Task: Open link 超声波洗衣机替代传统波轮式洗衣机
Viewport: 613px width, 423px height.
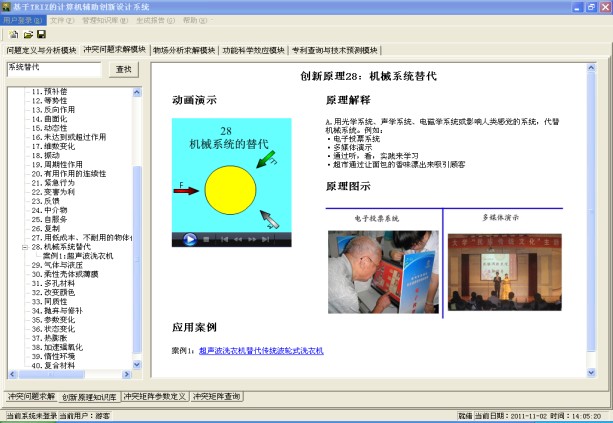Action: pyautogui.click(x=261, y=352)
